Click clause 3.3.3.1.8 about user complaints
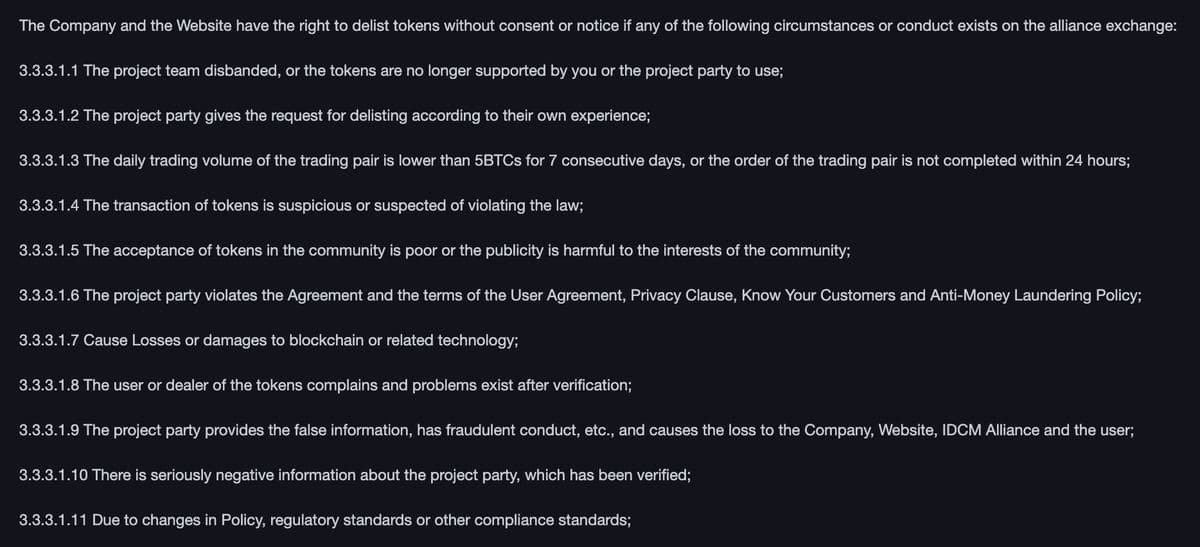Image resolution: width=1200 pixels, height=547 pixels. 325,385
